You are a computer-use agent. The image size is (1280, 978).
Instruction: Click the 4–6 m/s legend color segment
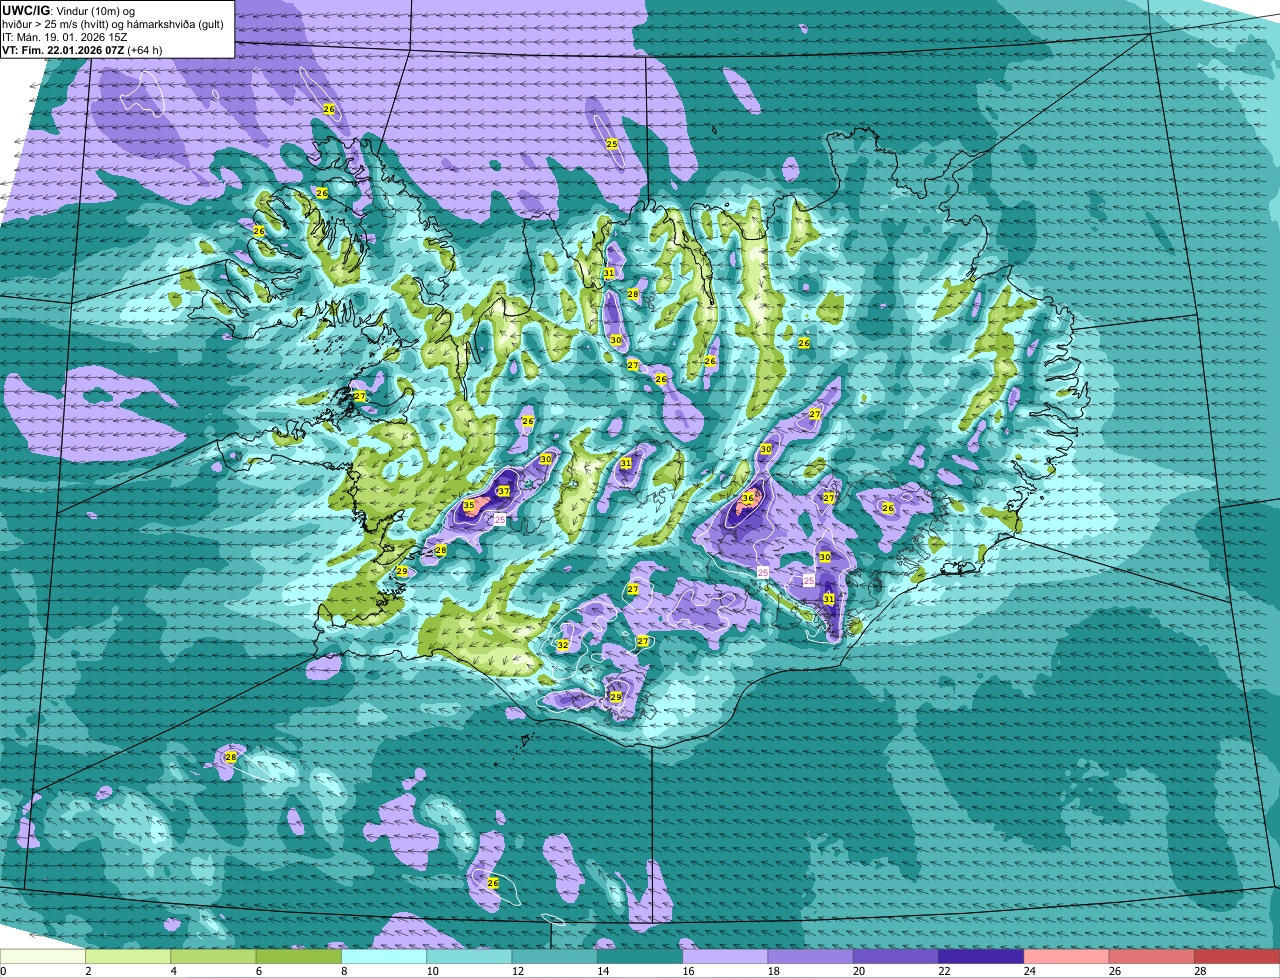click(x=213, y=957)
